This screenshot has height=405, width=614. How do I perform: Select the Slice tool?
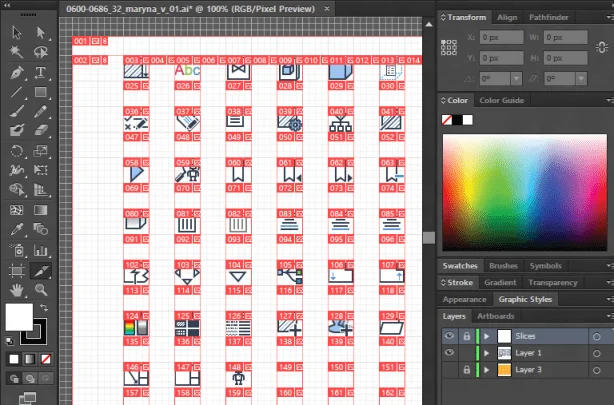[x=40, y=271]
